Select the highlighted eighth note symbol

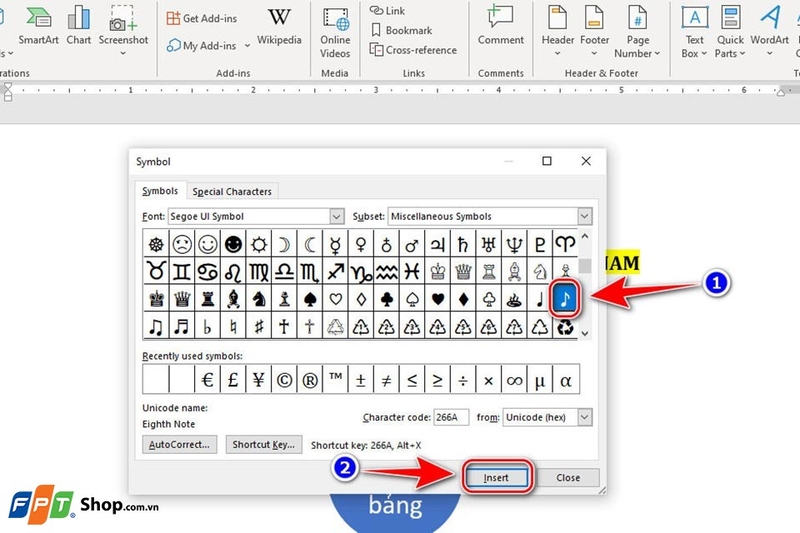565,299
